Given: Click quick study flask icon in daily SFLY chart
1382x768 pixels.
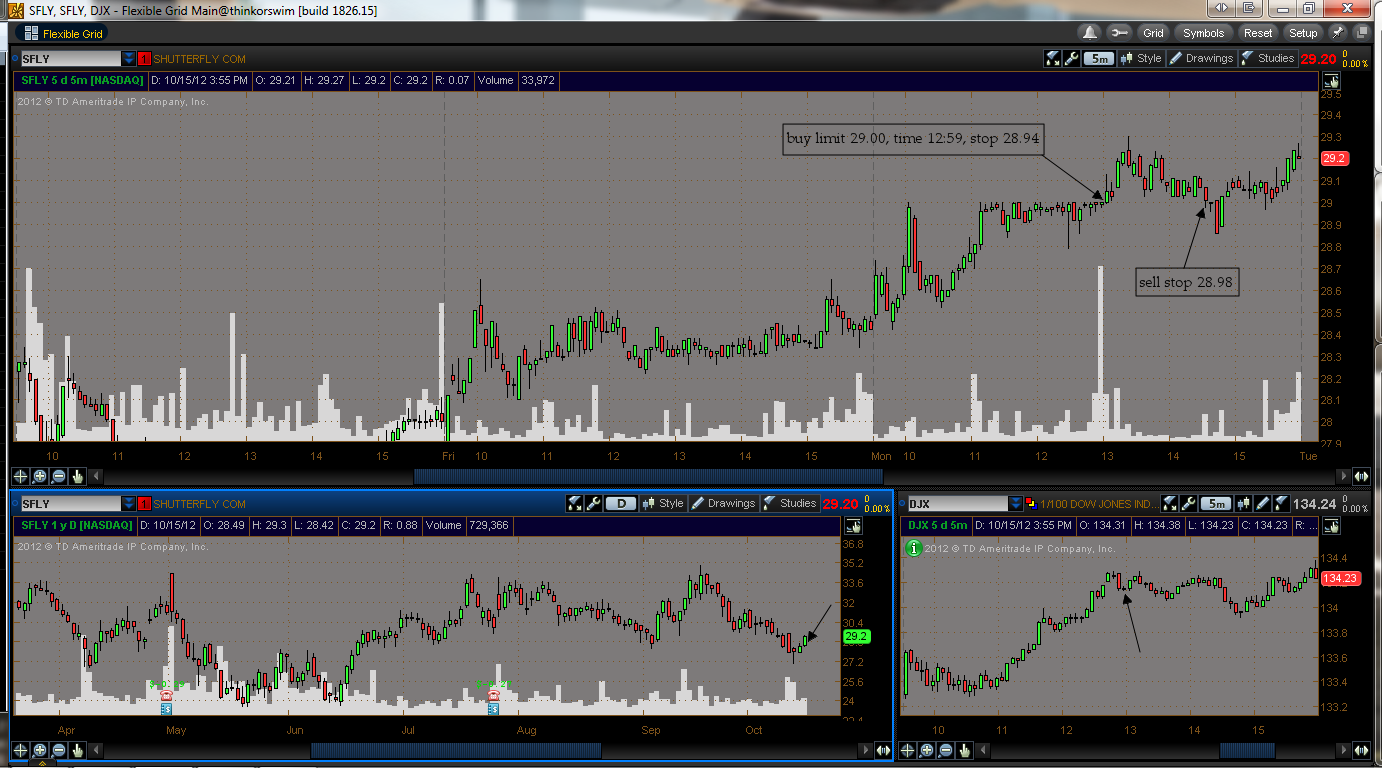Looking at the screenshot, I should [575, 503].
